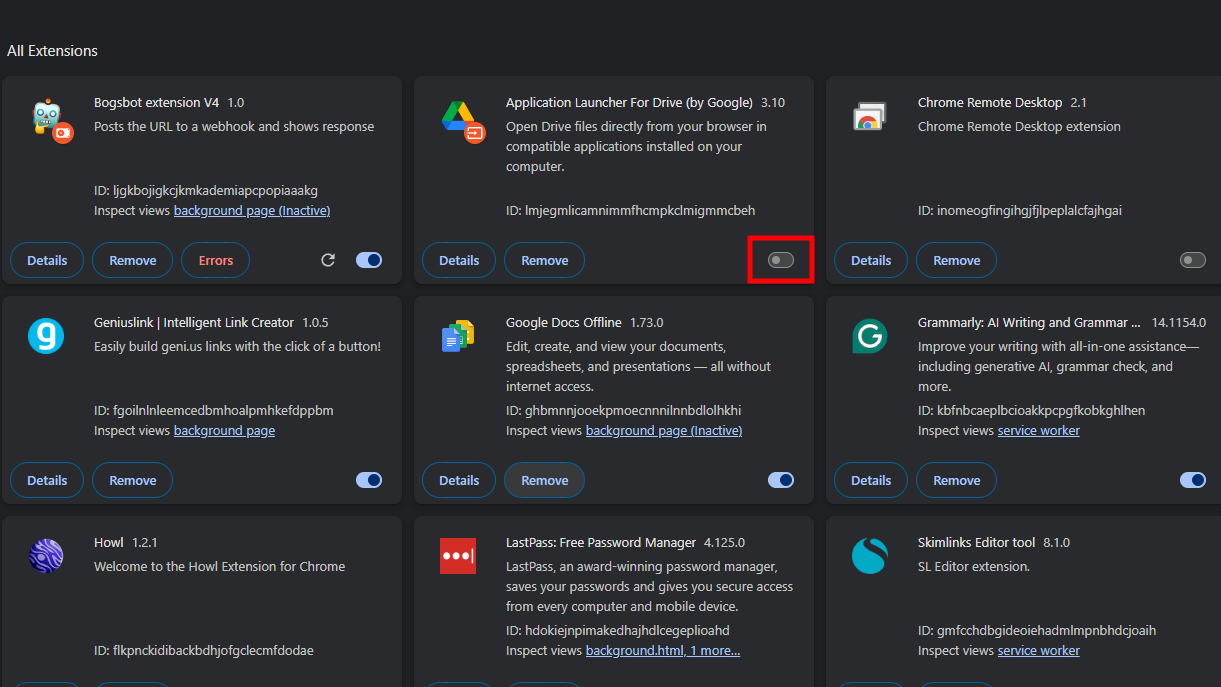1221x687 pixels.
Task: Enable Application Launcher For Drive toggle
Action: [x=781, y=260]
